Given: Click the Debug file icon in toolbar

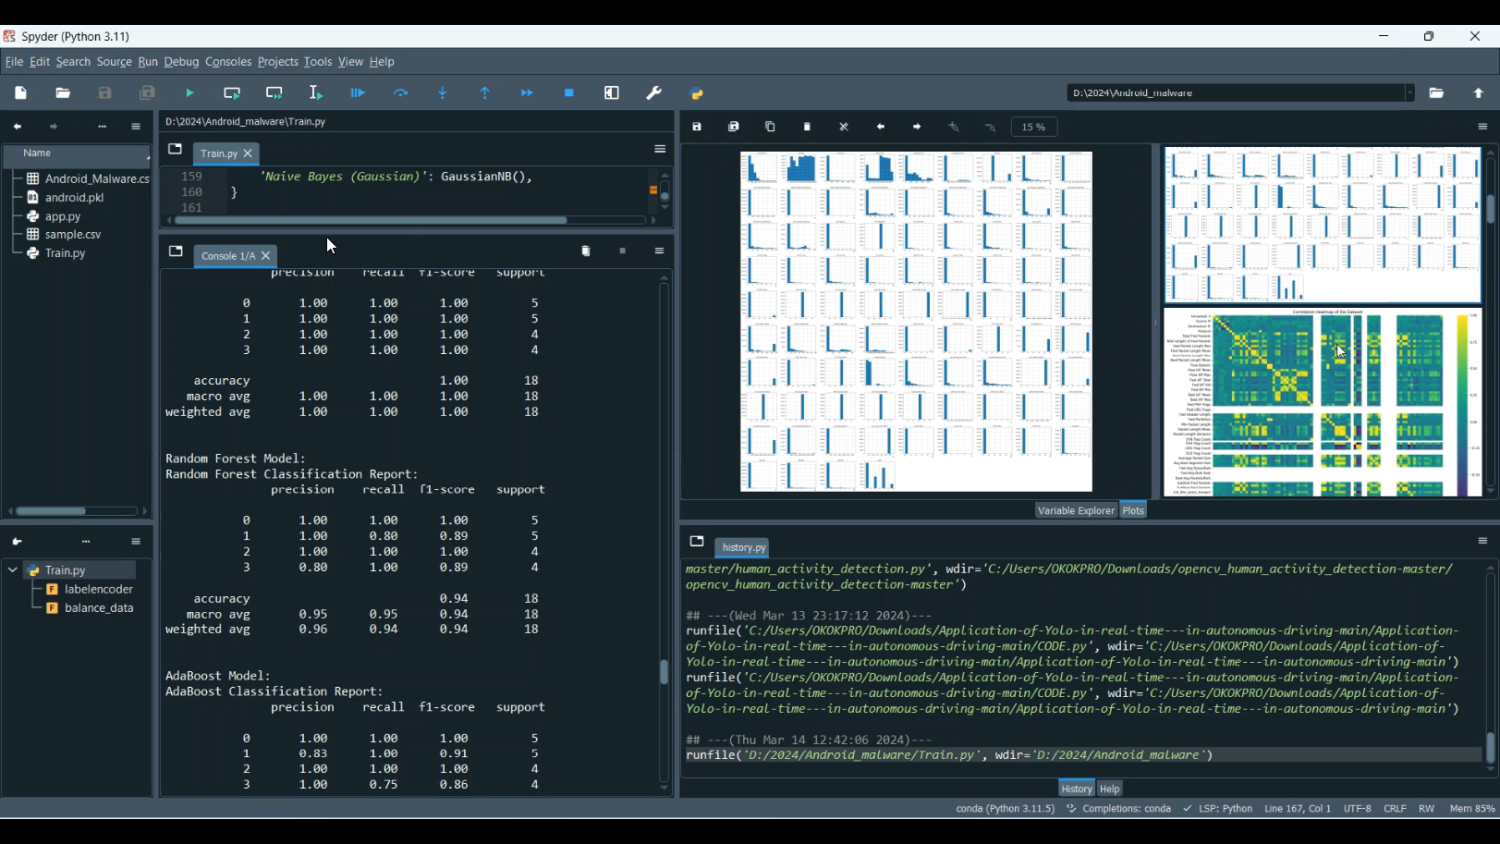Looking at the screenshot, I should (x=358, y=93).
